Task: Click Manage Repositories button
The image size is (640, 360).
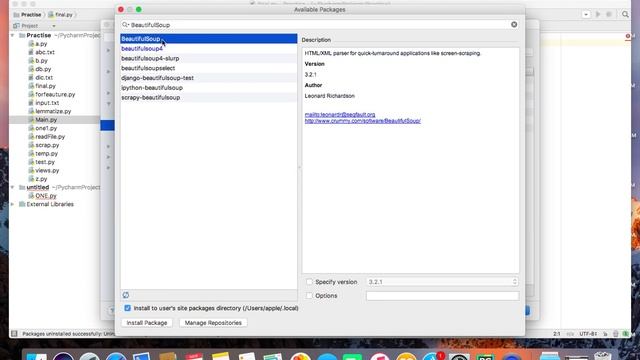Action: point(213,323)
